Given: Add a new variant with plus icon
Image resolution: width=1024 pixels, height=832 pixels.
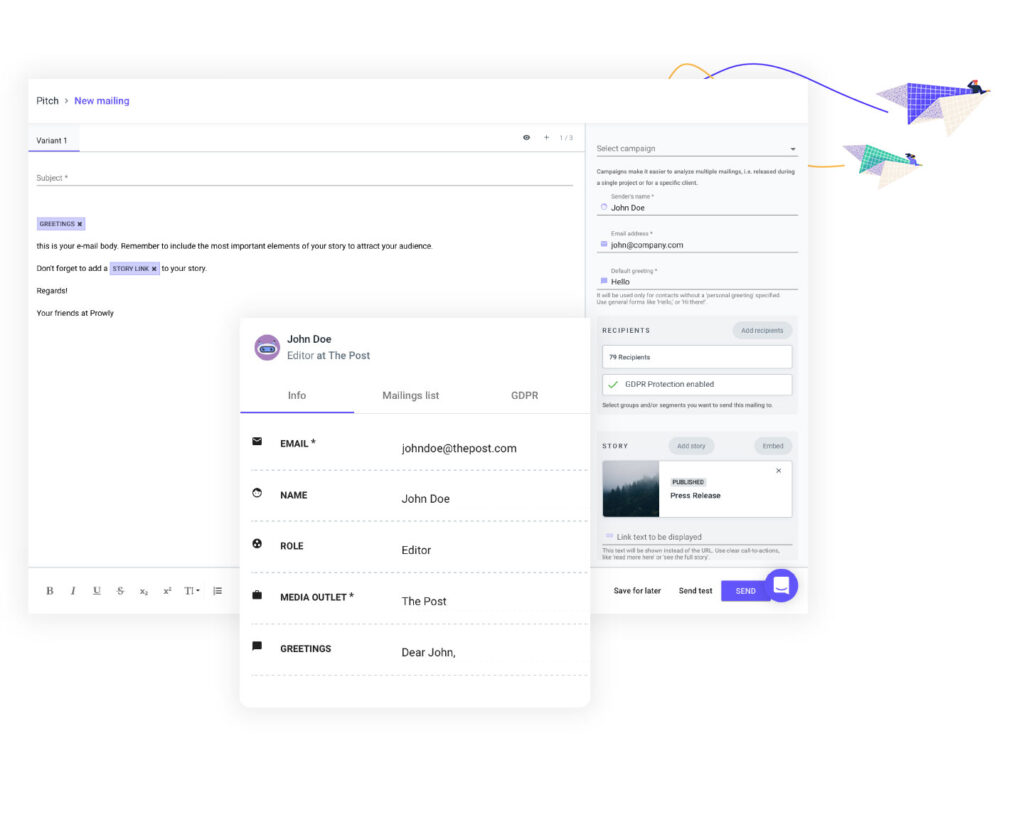Looking at the screenshot, I should click(x=546, y=138).
